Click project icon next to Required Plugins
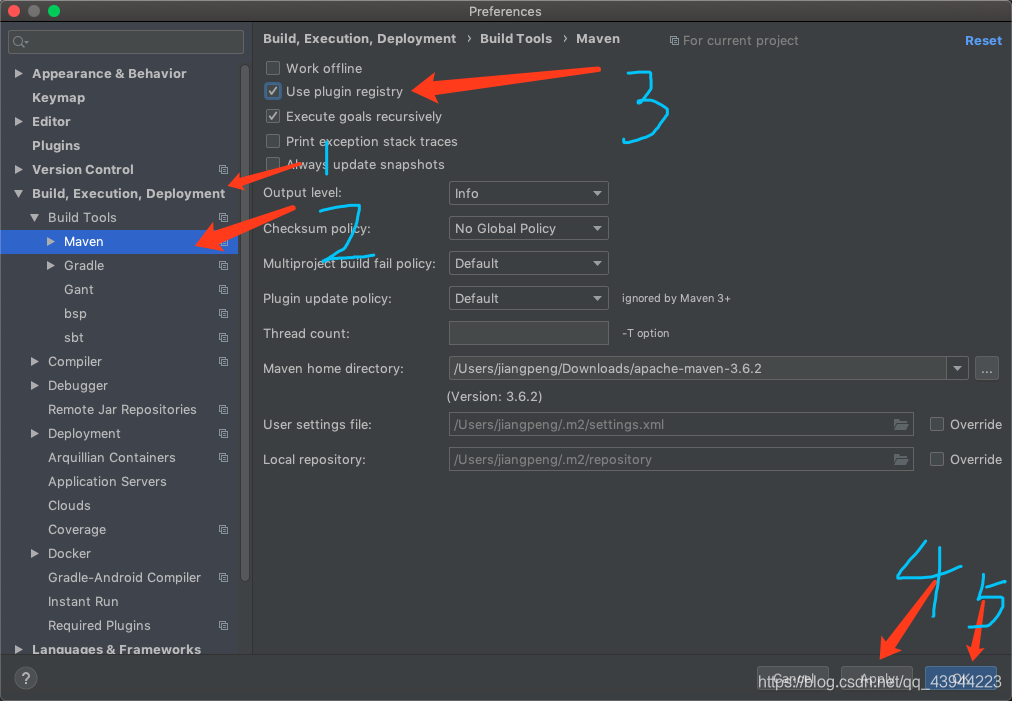Screen dimensions: 1012x701 223,625
